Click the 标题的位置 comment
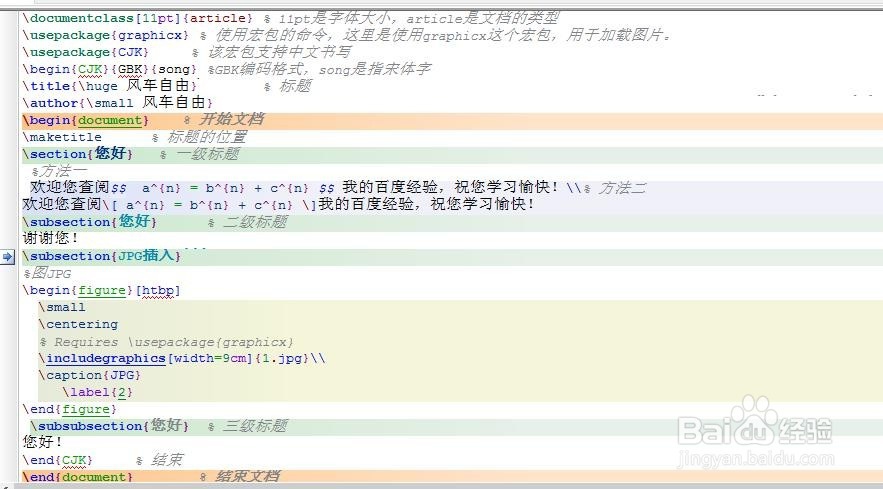This screenshot has height=489, width=883. click(x=207, y=137)
